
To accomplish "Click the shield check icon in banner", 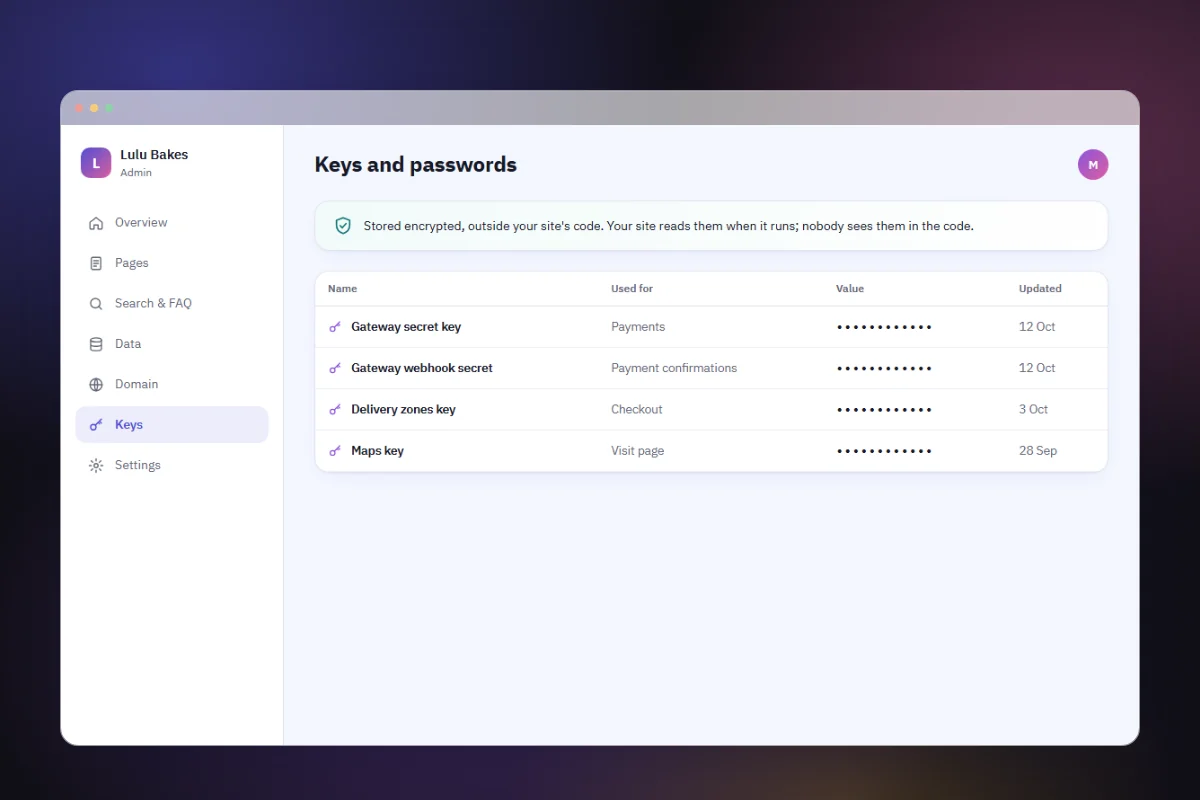I will point(343,226).
